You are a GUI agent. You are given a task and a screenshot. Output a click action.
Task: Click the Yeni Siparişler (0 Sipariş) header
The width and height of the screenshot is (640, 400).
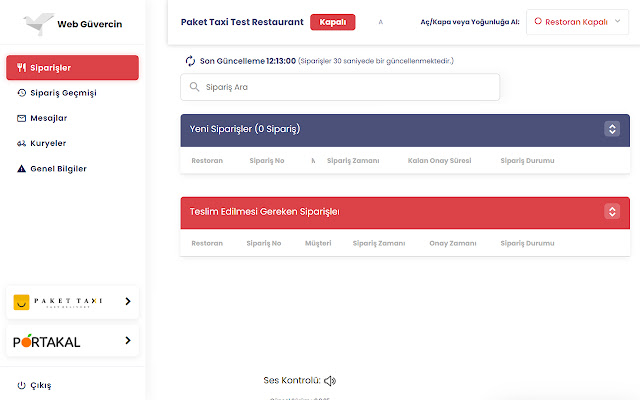coord(405,130)
